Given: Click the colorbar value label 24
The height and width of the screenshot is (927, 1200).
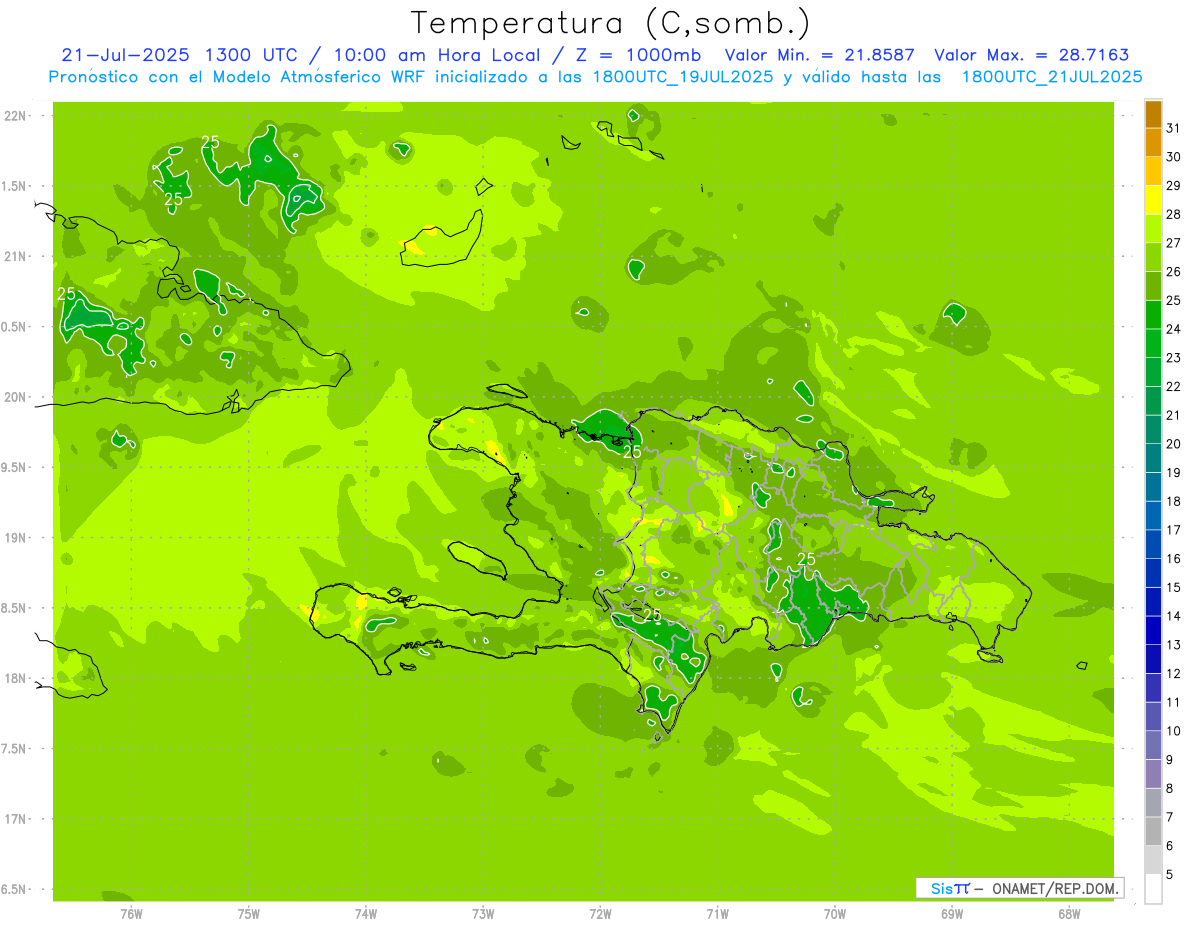Looking at the screenshot, I should tap(1174, 328).
